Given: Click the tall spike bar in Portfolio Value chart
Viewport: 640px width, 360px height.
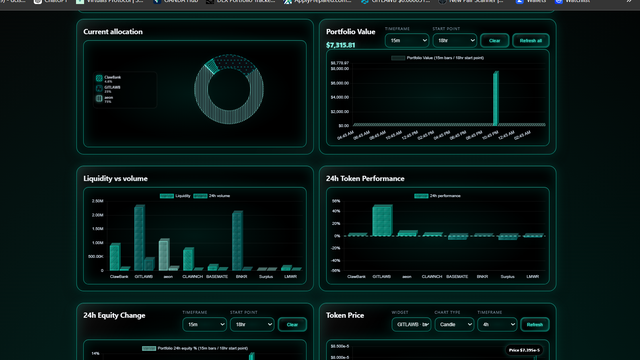Looking at the screenshot, I should click(x=496, y=98).
